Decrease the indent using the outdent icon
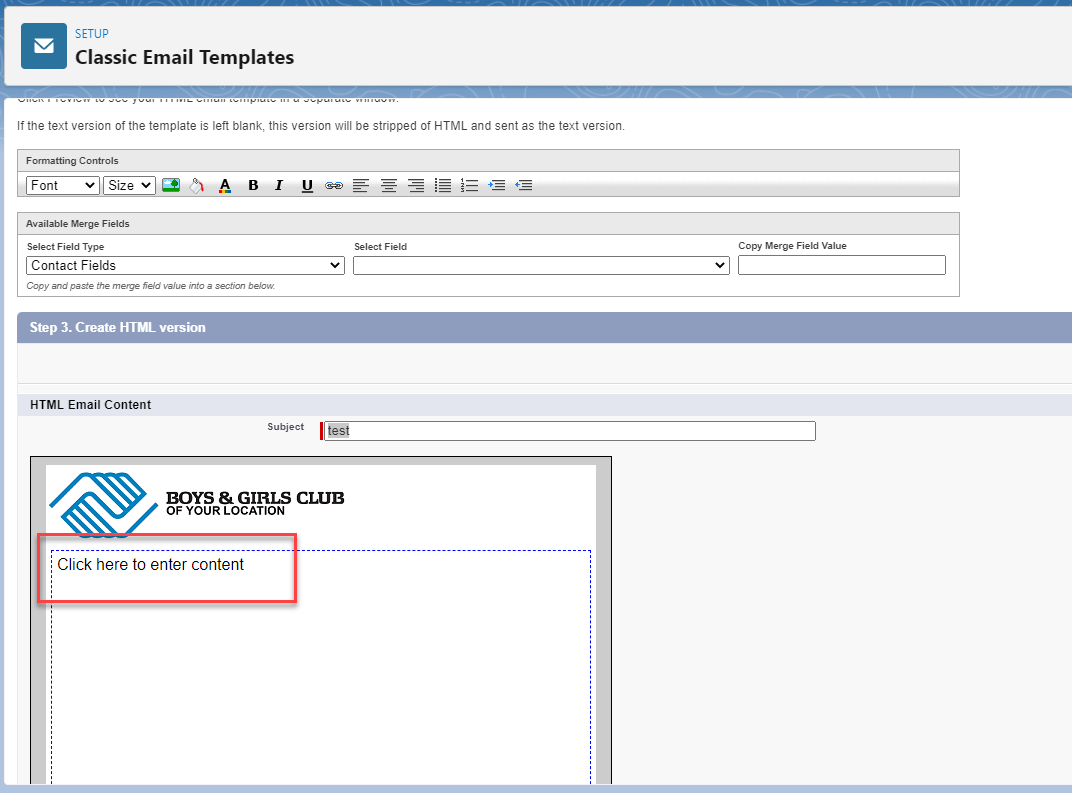This screenshot has width=1072, height=793. tap(523, 185)
